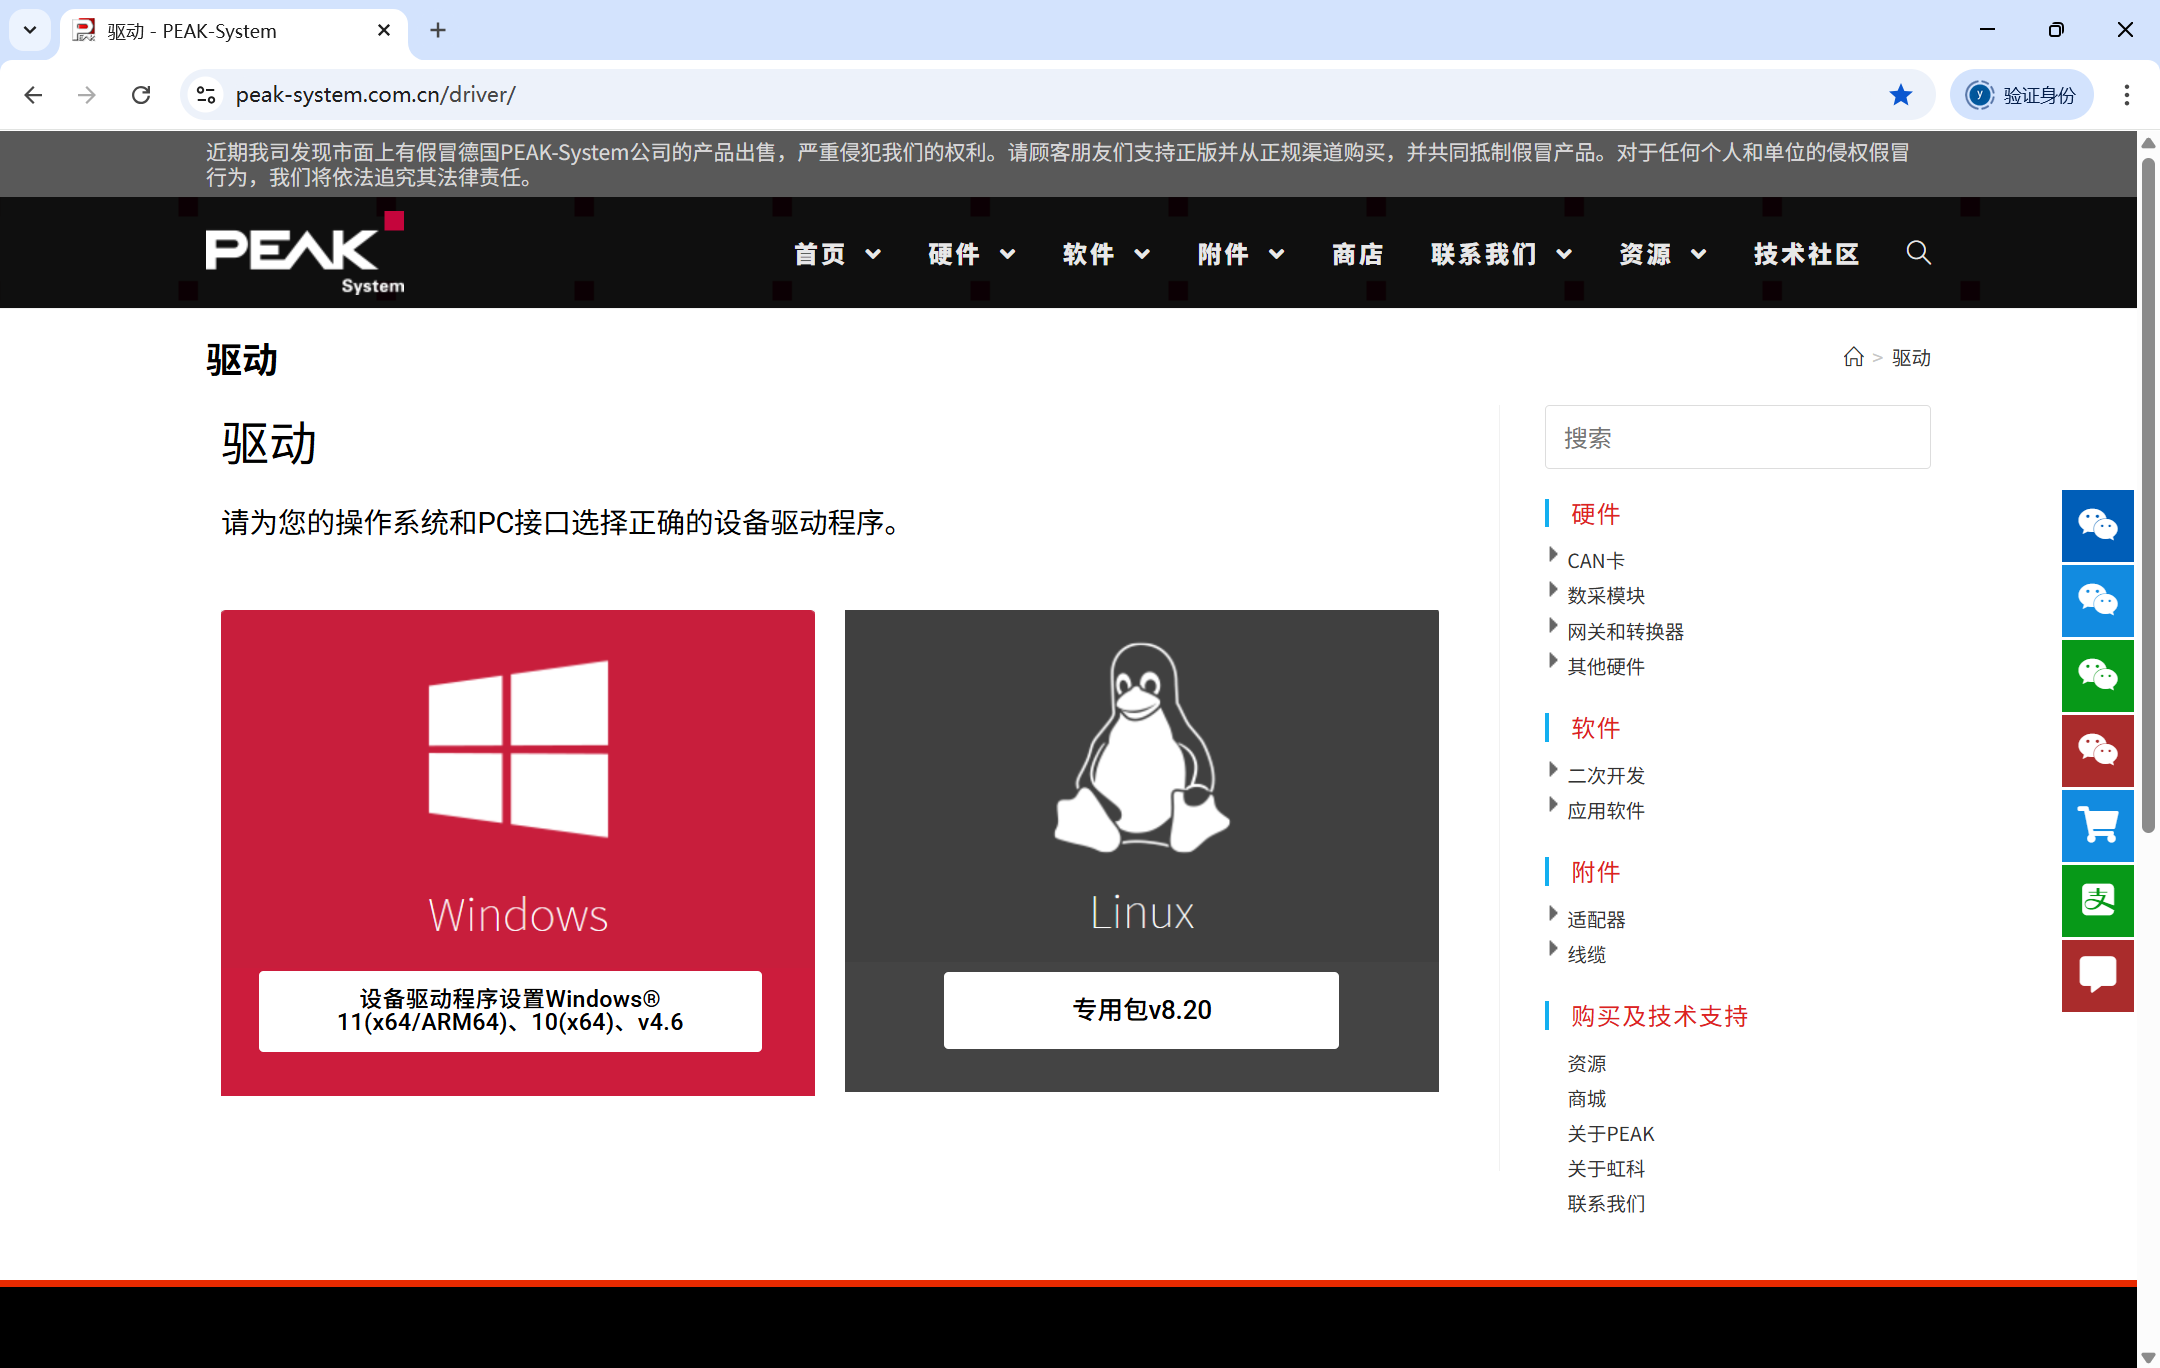Click the 搜索 sidebar input field

tap(1737, 437)
